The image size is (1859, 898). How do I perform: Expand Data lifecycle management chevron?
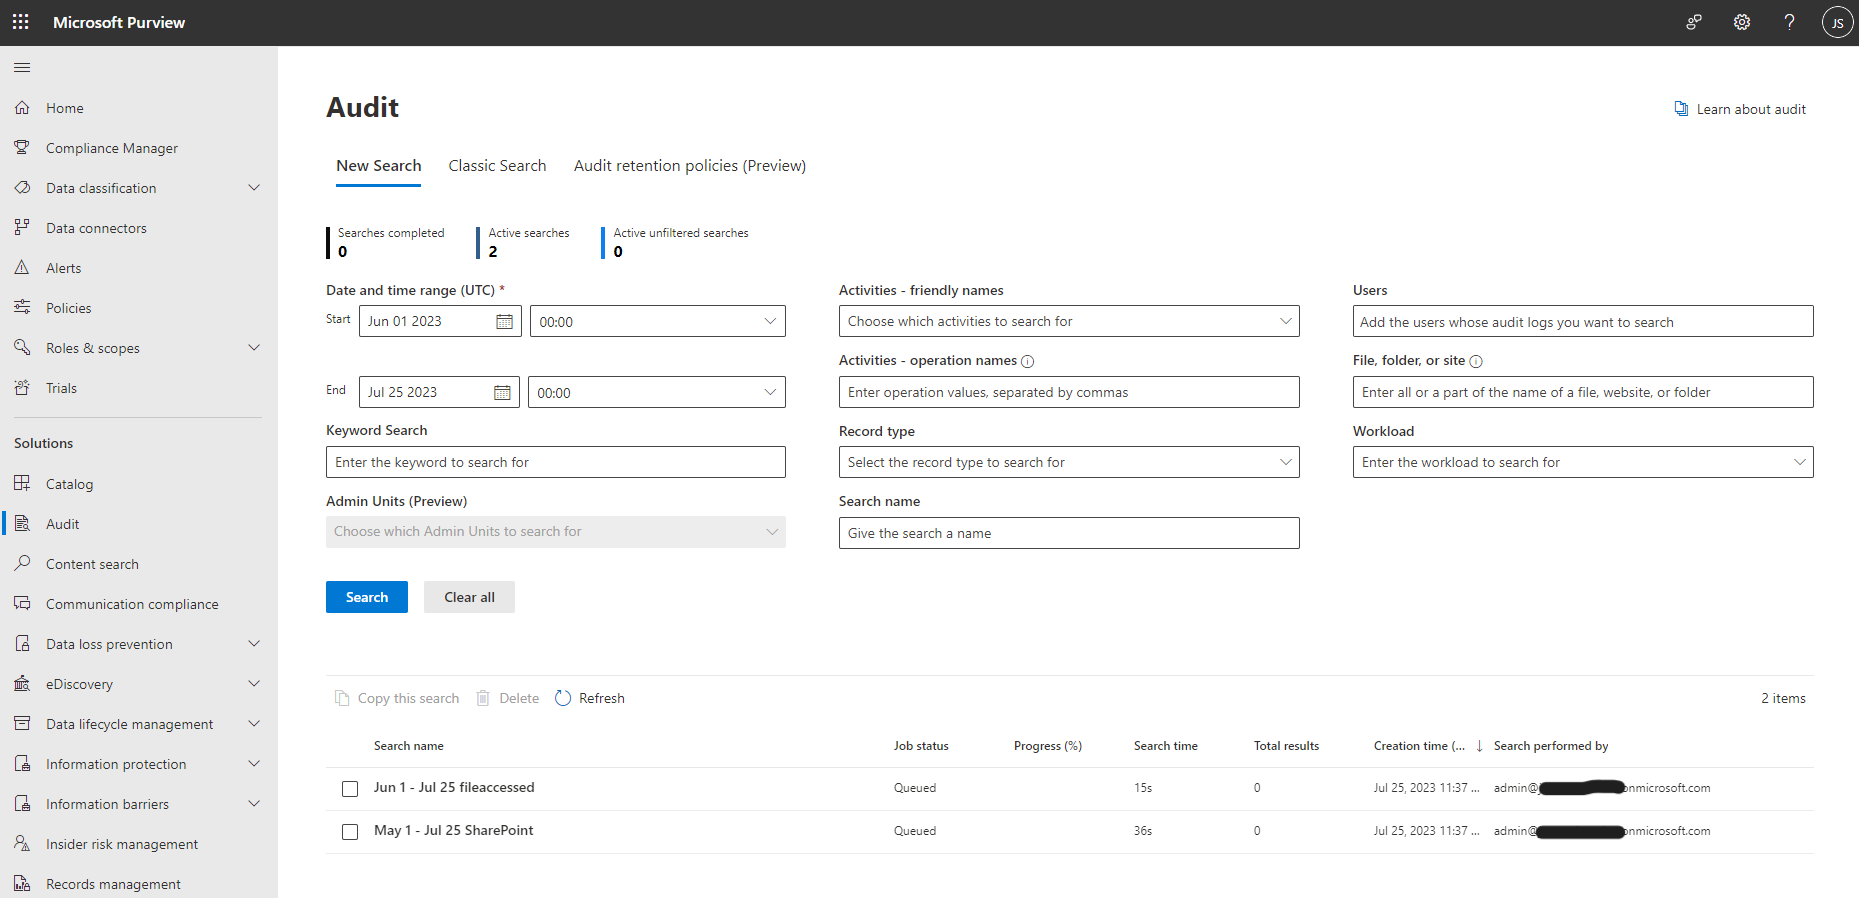click(254, 723)
